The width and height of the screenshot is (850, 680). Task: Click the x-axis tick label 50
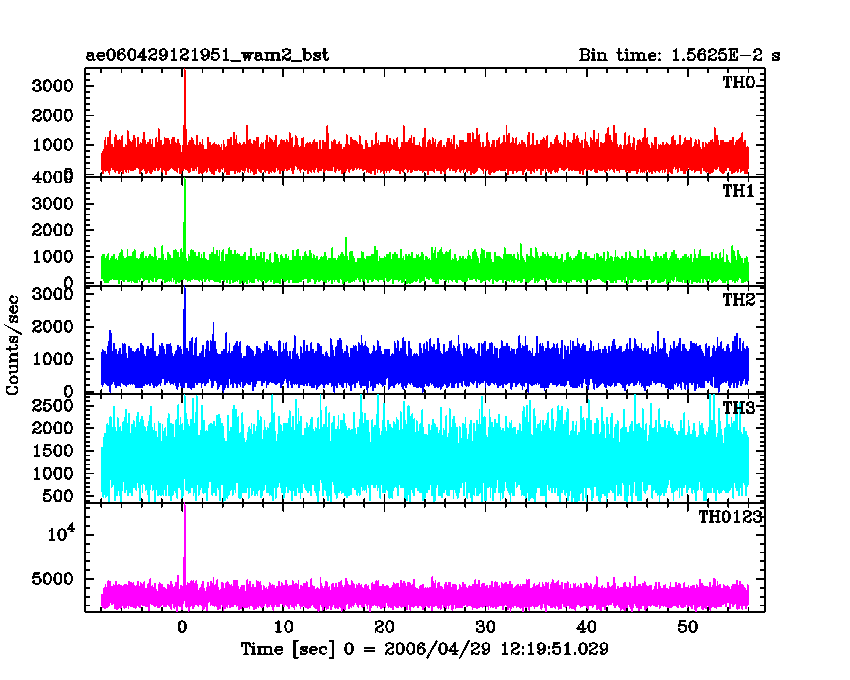tap(687, 627)
